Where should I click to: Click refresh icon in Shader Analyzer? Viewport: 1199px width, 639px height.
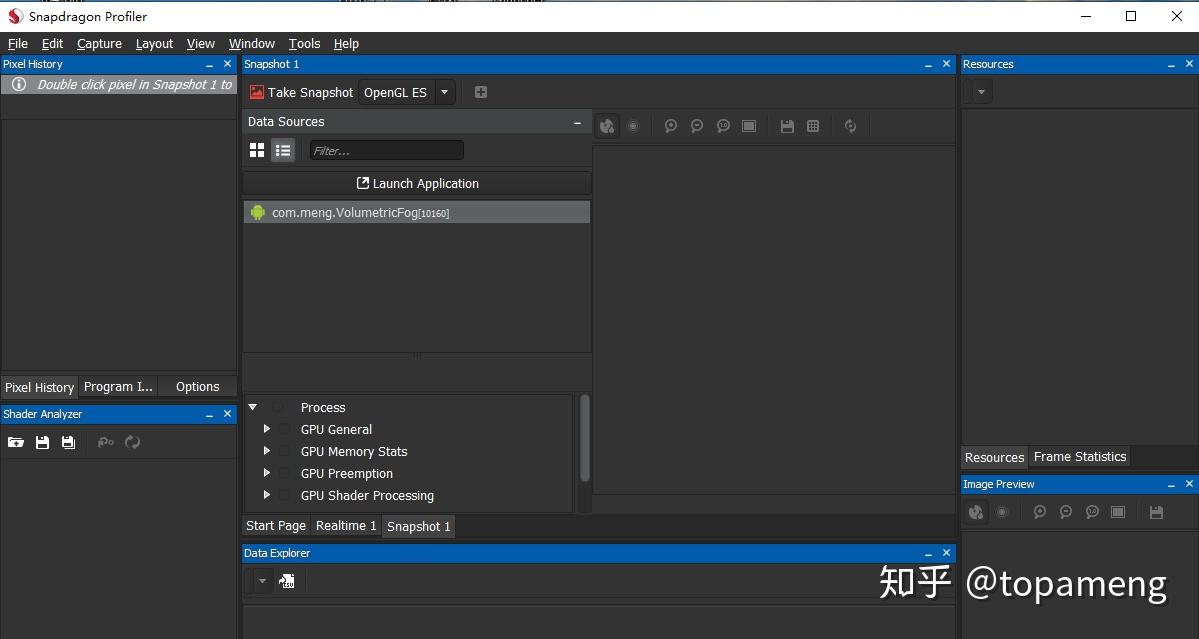click(132, 442)
